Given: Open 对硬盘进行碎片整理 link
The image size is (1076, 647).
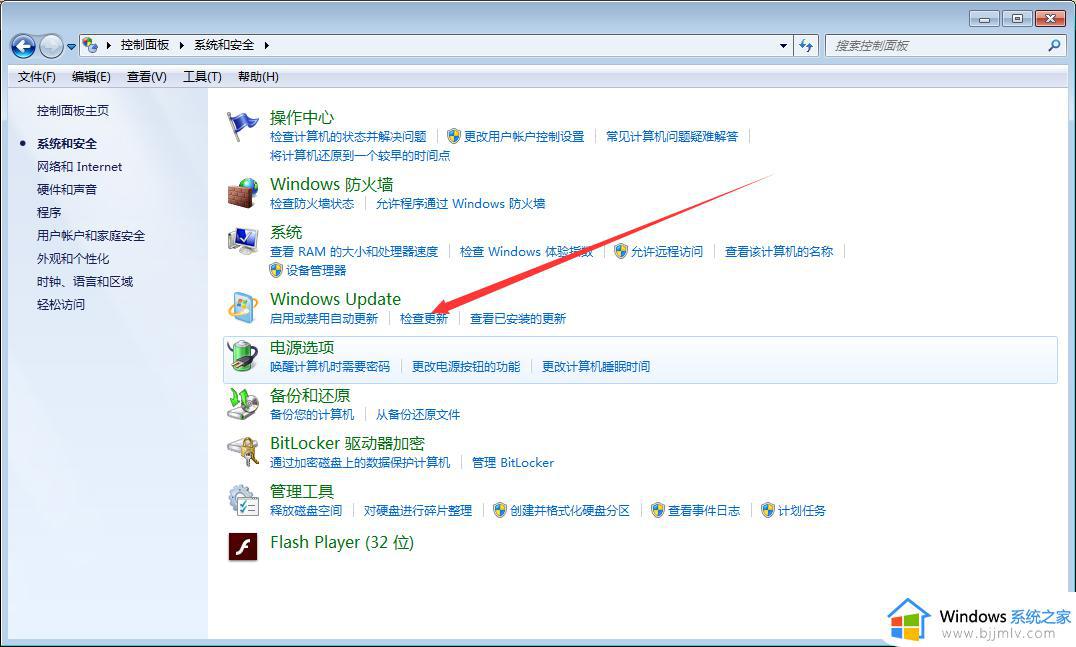Looking at the screenshot, I should [418, 510].
